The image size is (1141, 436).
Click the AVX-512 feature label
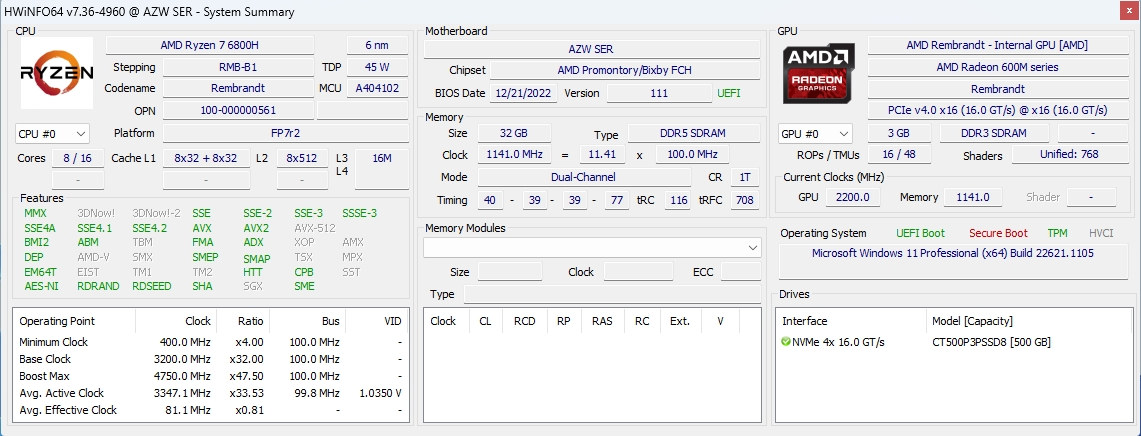pos(315,228)
